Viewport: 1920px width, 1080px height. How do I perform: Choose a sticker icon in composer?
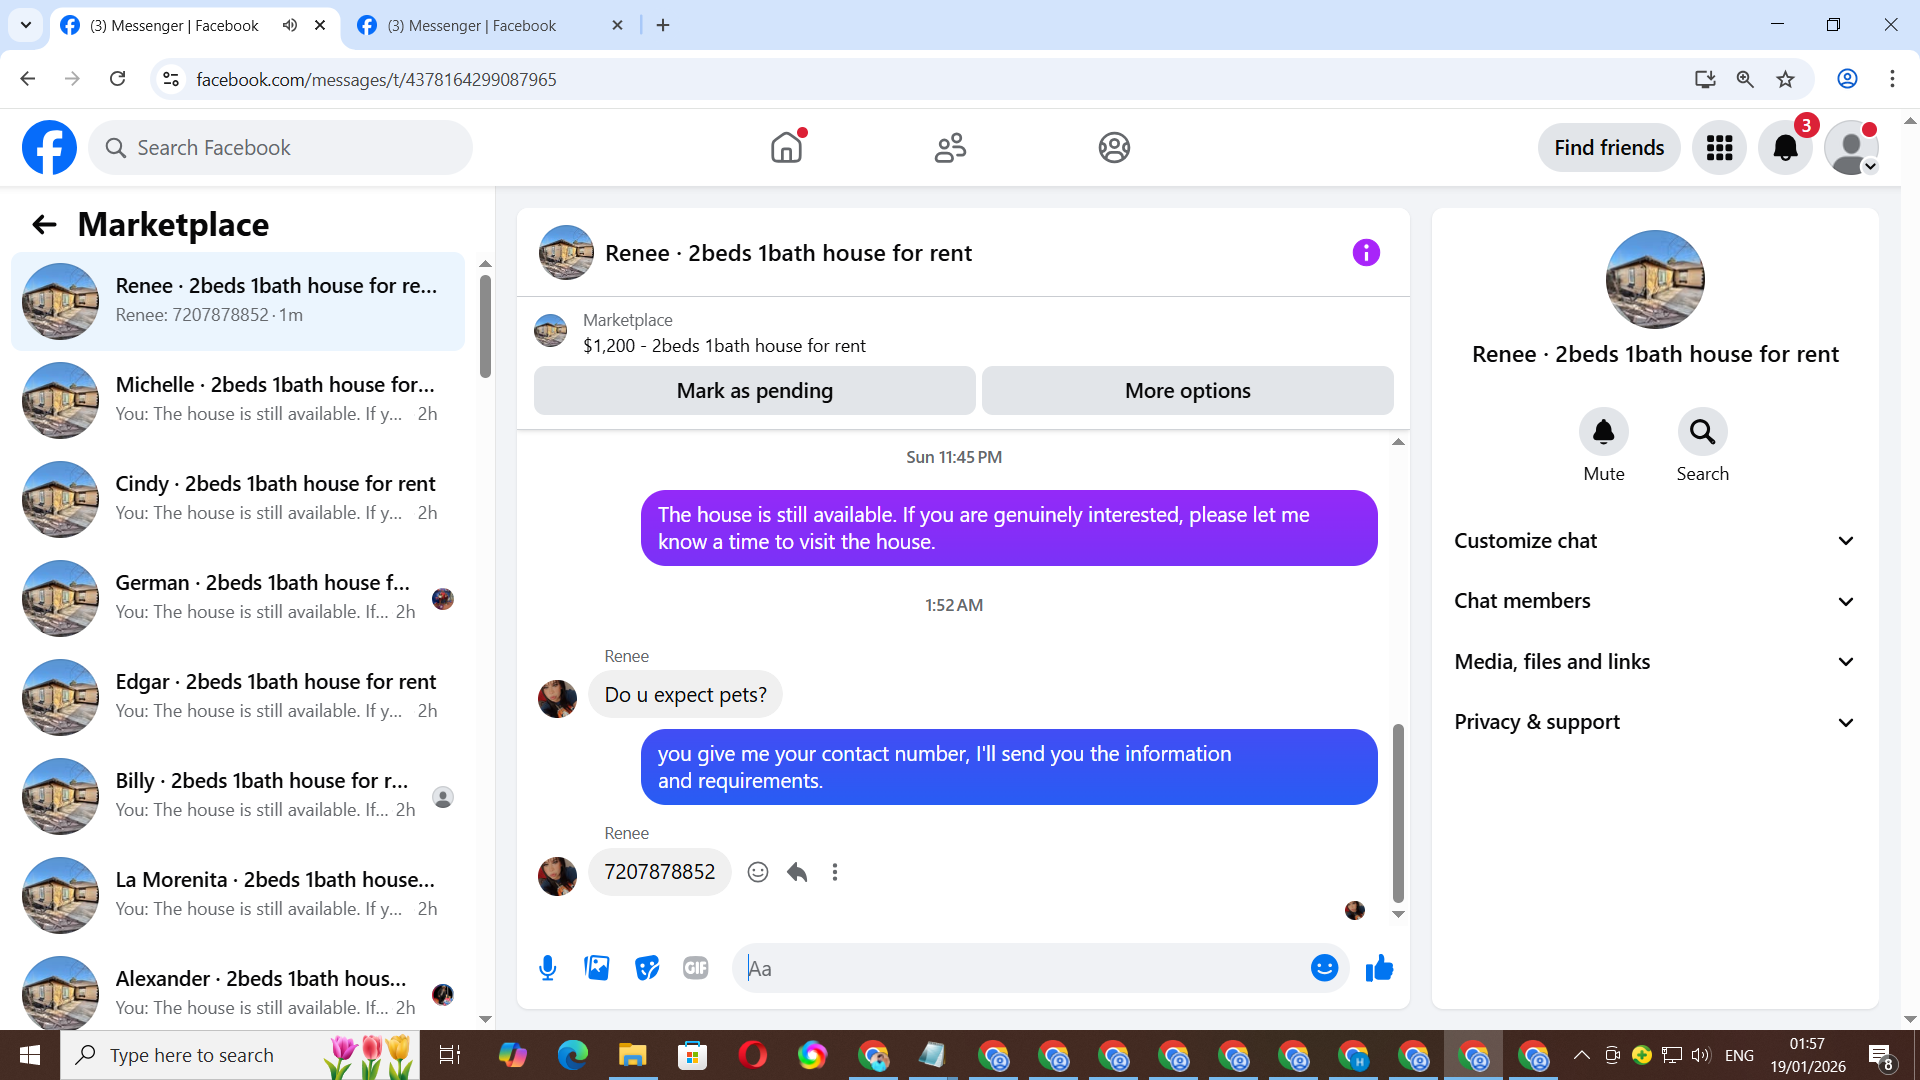647,968
